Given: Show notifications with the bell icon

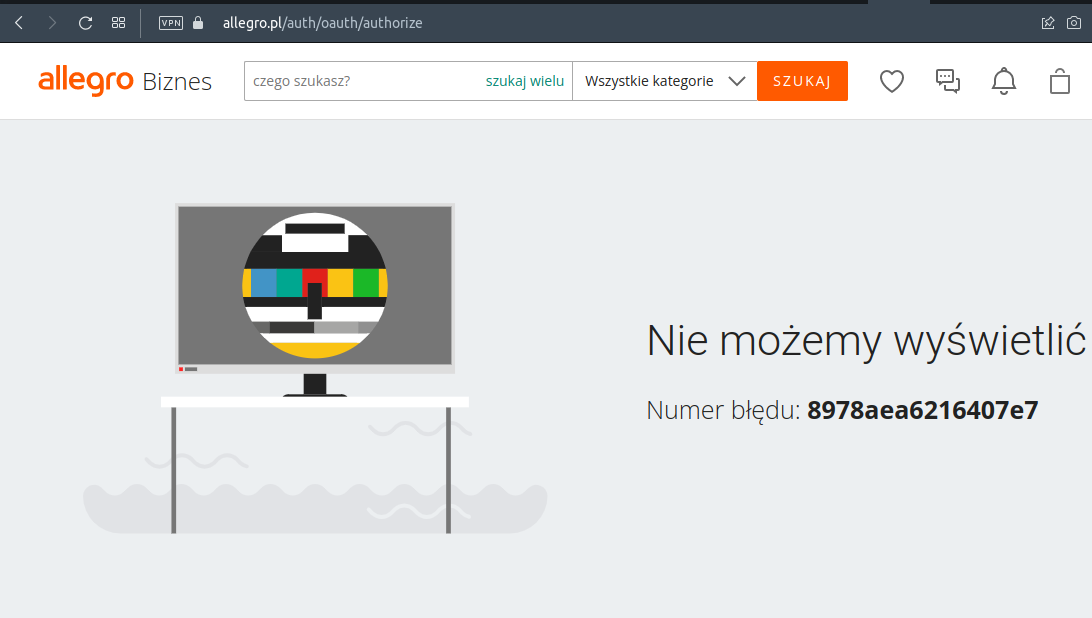Looking at the screenshot, I should tap(1004, 82).
